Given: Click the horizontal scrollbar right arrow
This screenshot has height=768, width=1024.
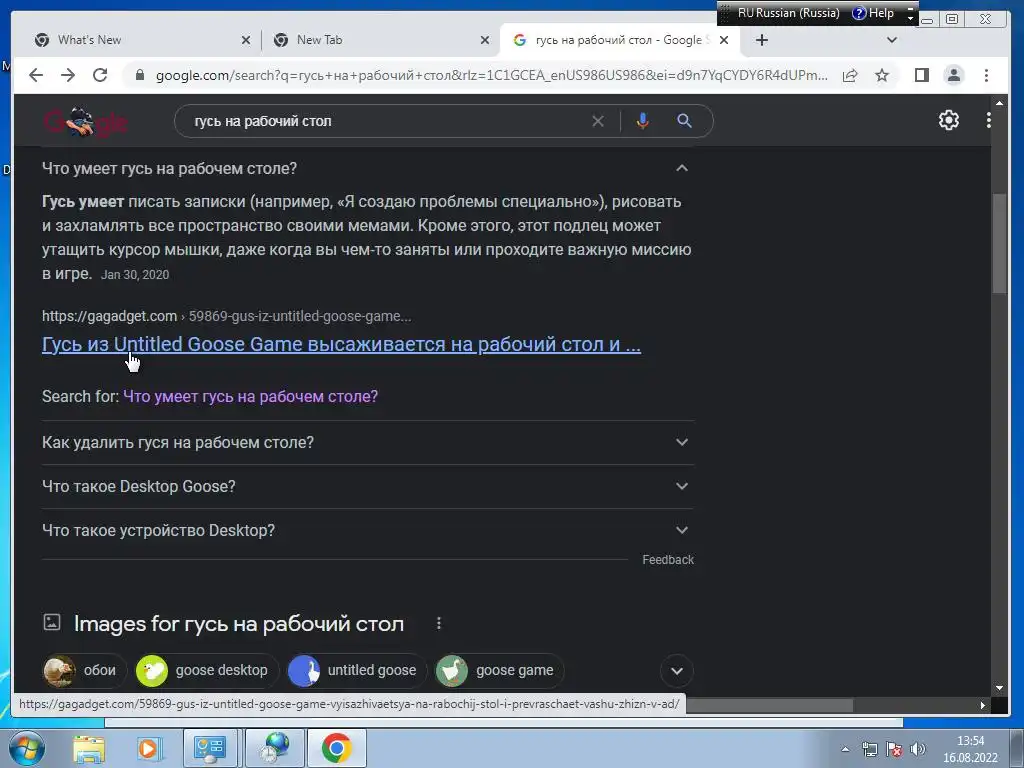Looking at the screenshot, I should click(x=982, y=705).
